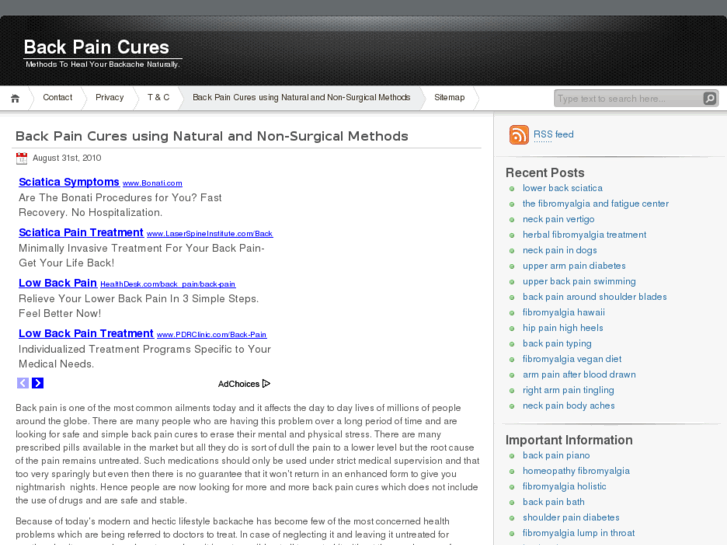Screen dimensions: 727x545
Task: Open the fibromyalgia hawaii post
Action: tap(564, 313)
